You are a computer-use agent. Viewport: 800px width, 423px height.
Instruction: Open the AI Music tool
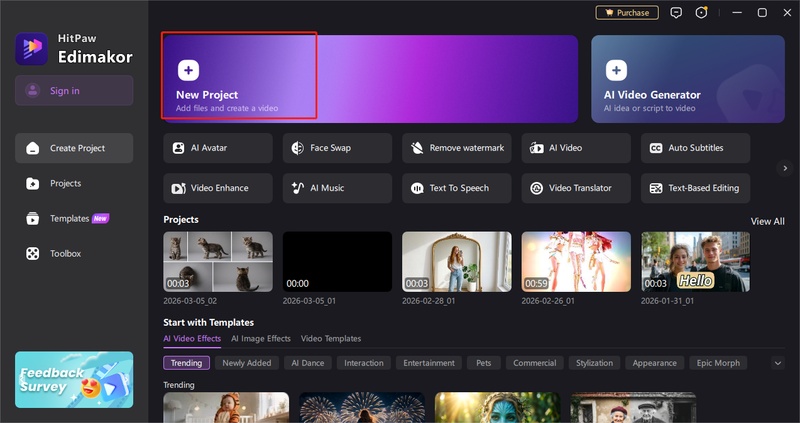[x=337, y=188]
